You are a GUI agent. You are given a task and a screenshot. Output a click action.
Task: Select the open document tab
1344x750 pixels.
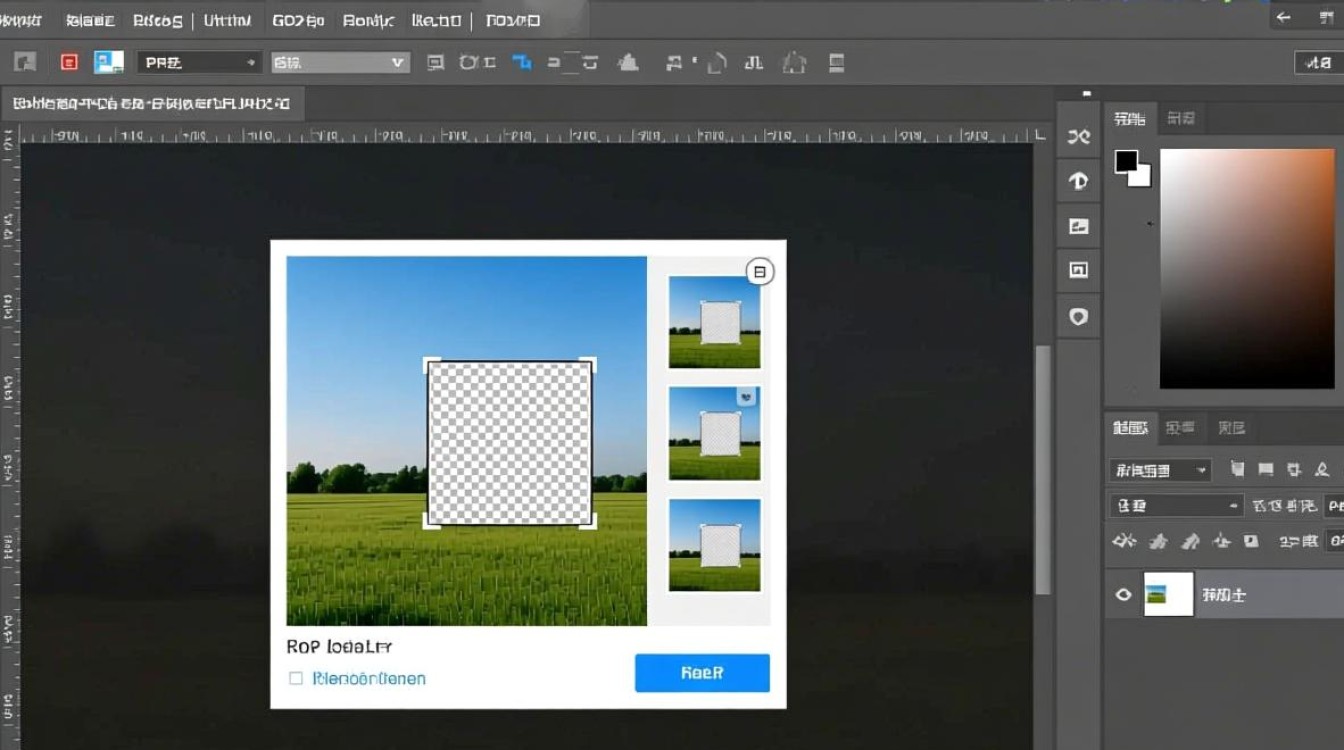coord(152,103)
